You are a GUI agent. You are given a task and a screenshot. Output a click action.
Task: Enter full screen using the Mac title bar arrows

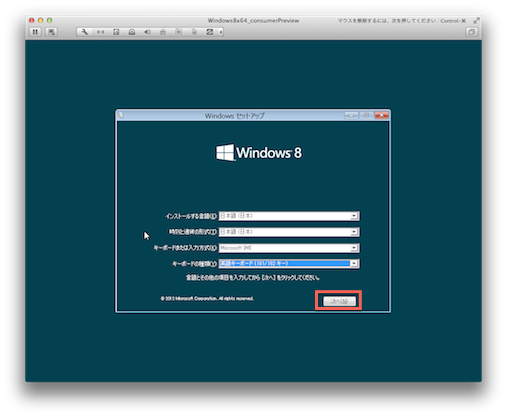(476, 21)
